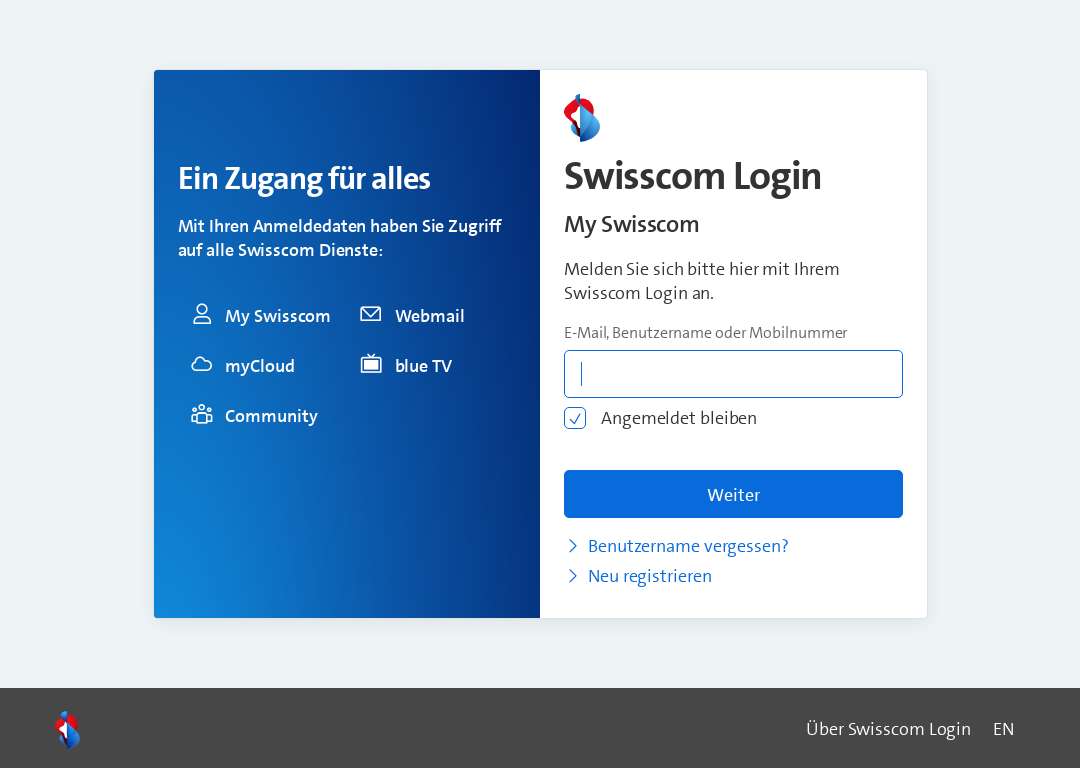
Task: Click the Community service label
Action: [x=271, y=416]
